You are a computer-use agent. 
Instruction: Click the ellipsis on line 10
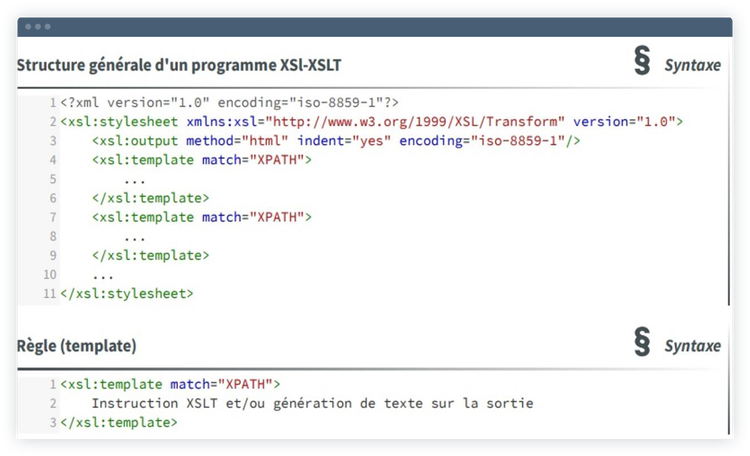(x=103, y=277)
